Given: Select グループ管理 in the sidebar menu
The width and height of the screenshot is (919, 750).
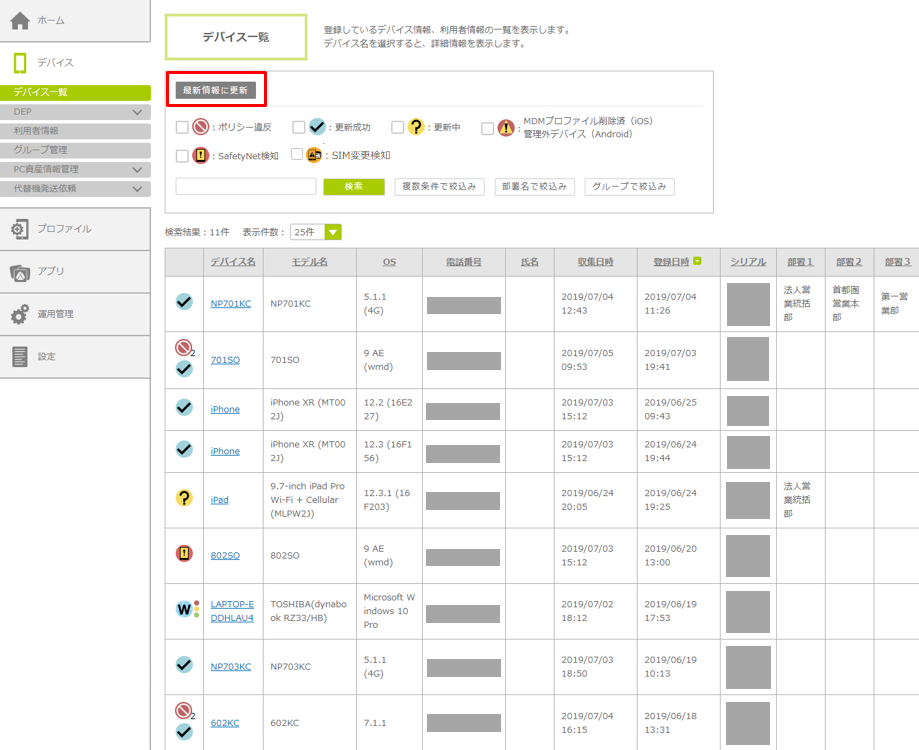Looking at the screenshot, I should (x=40, y=150).
